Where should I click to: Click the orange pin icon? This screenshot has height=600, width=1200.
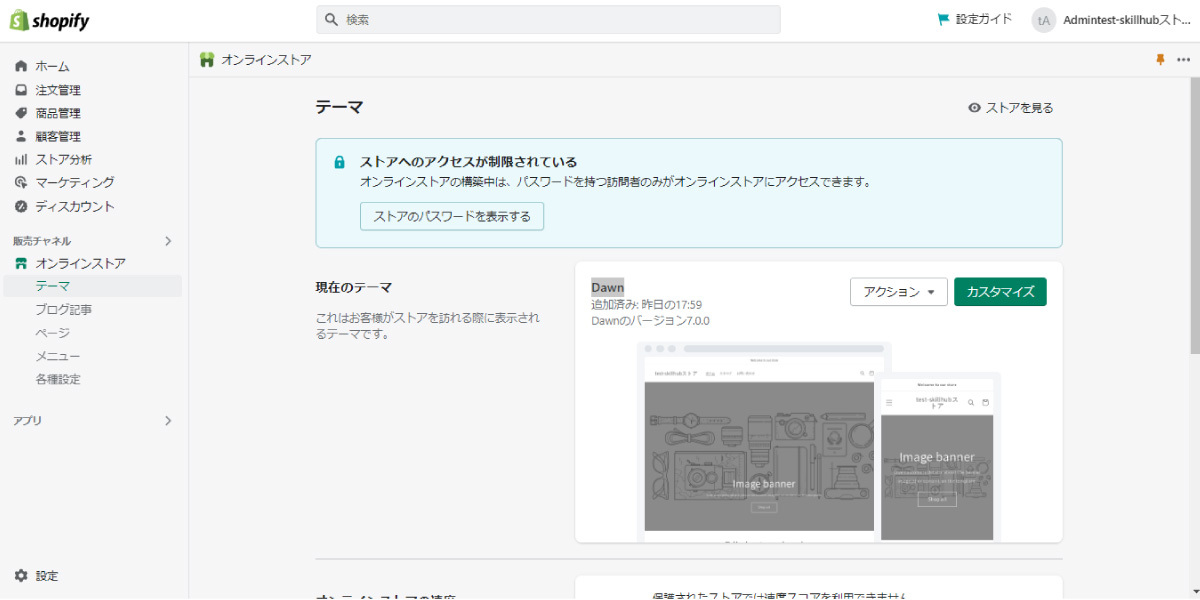click(1160, 60)
